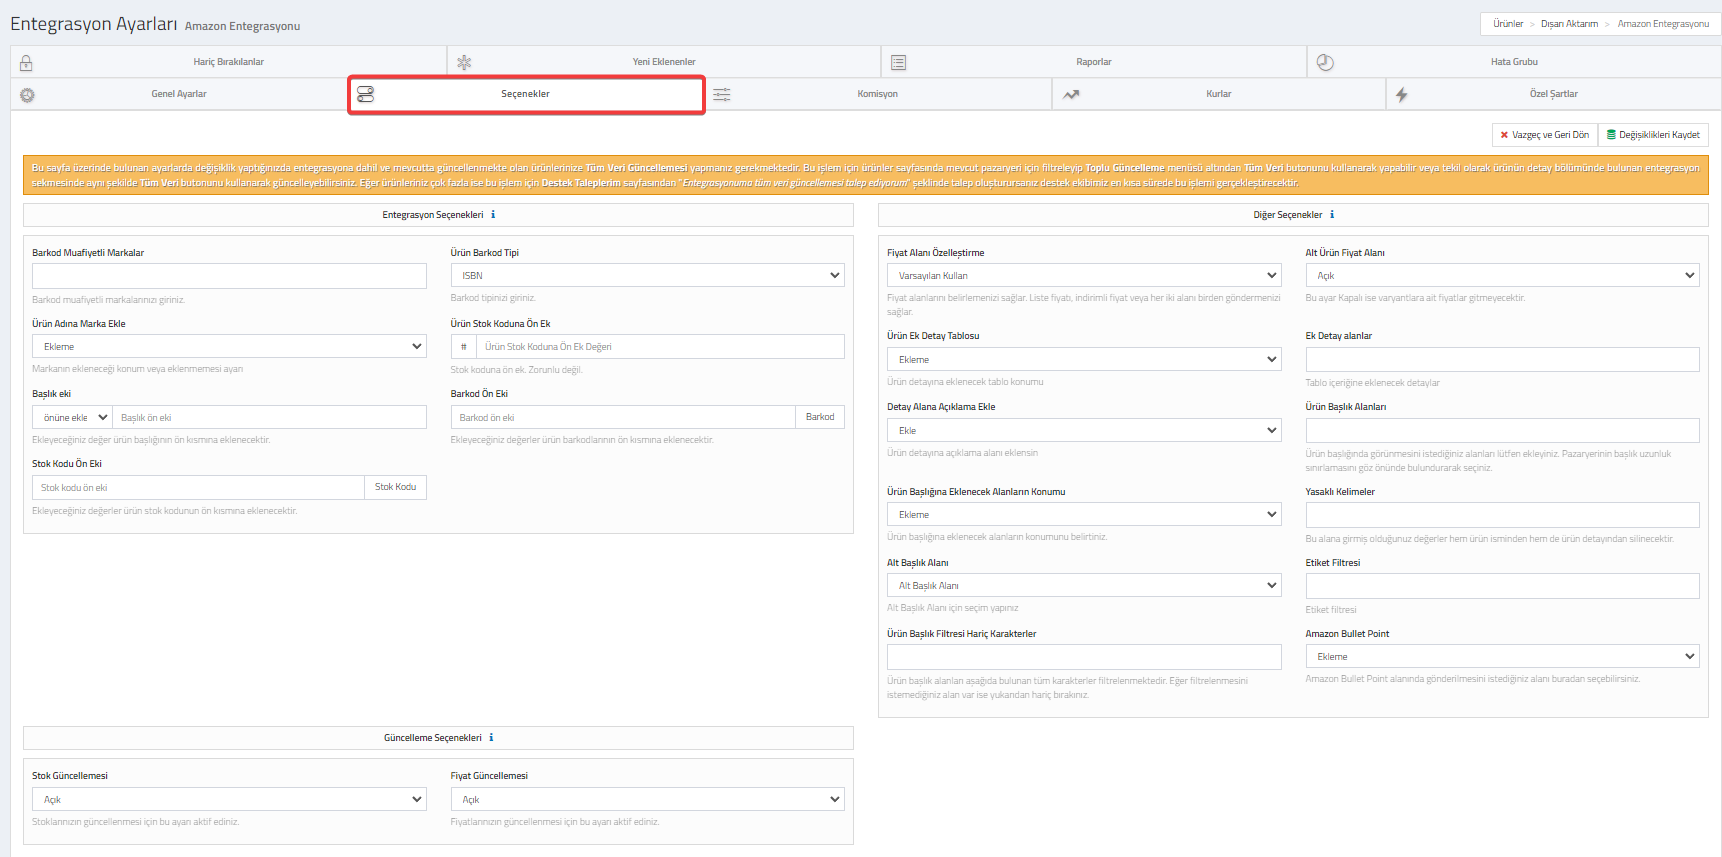
Task: Click the lightning icon beside Özel Şartlar
Action: point(1402,94)
